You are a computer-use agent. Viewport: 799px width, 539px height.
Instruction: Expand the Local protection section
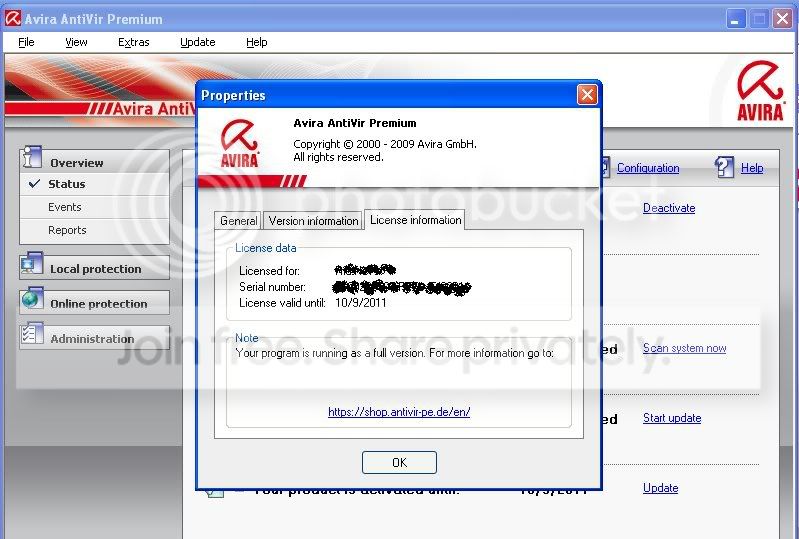tap(94, 267)
